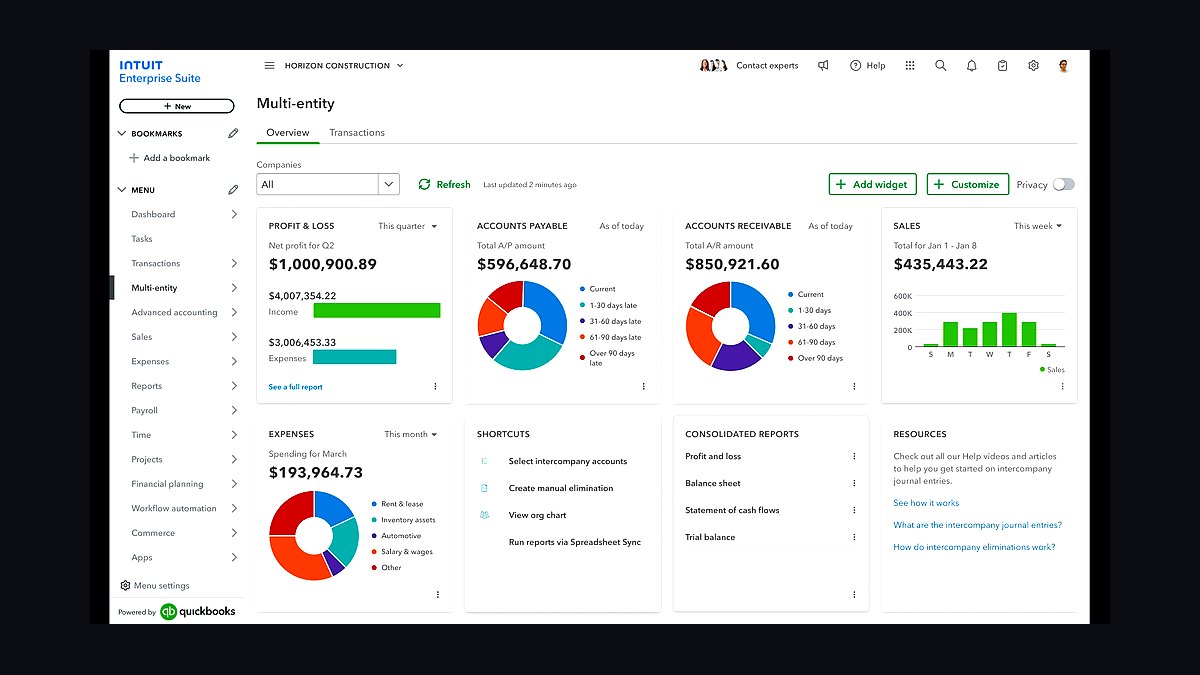1200x675 pixels.
Task: Click the megaphone announcements icon
Action: (823, 66)
